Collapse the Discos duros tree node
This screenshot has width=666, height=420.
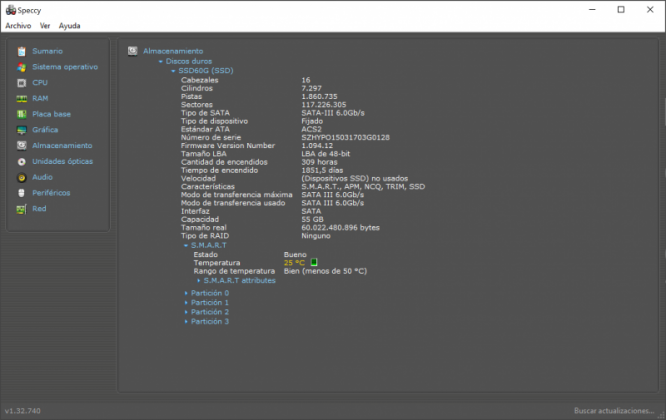161,62
